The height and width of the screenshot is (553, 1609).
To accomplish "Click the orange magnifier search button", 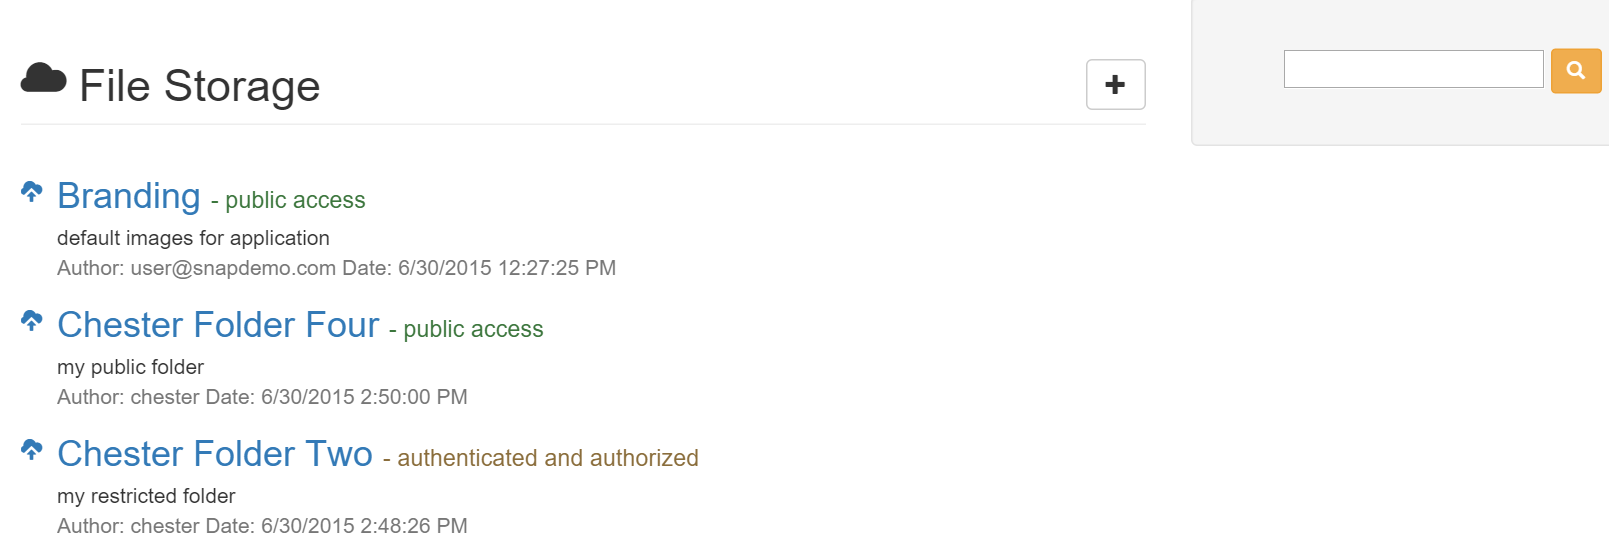I will point(1575,70).
